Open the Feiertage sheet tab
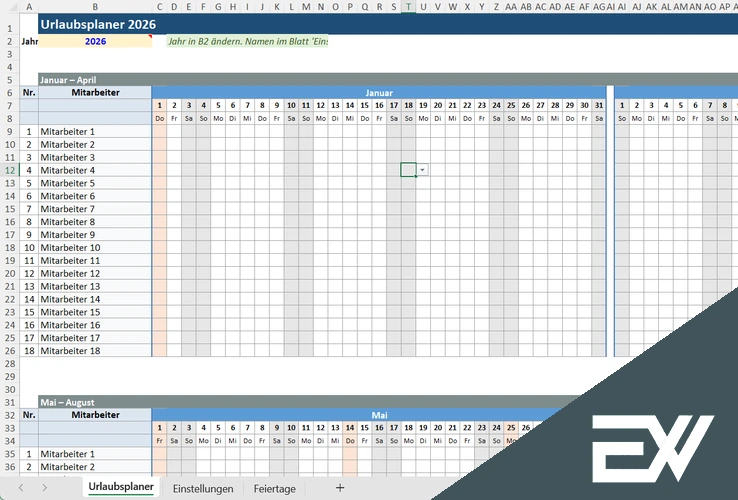738x500 pixels. [274, 488]
